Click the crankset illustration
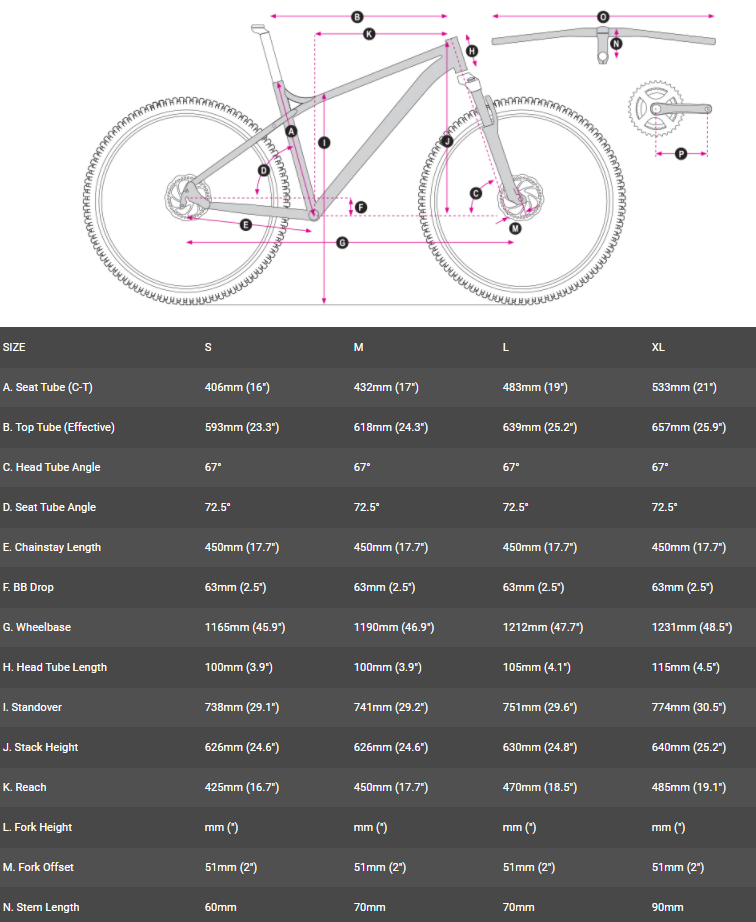The width and height of the screenshot is (756, 922). [x=660, y=112]
